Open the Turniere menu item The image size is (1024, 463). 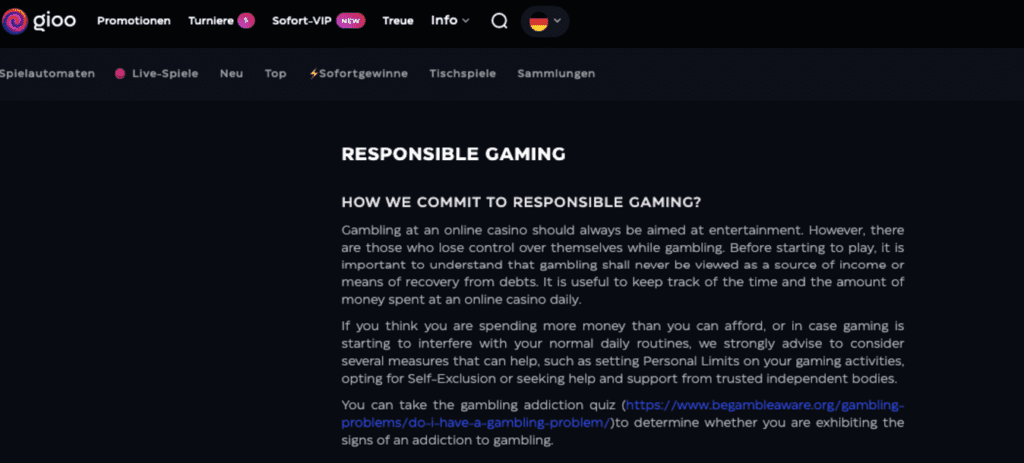point(210,21)
